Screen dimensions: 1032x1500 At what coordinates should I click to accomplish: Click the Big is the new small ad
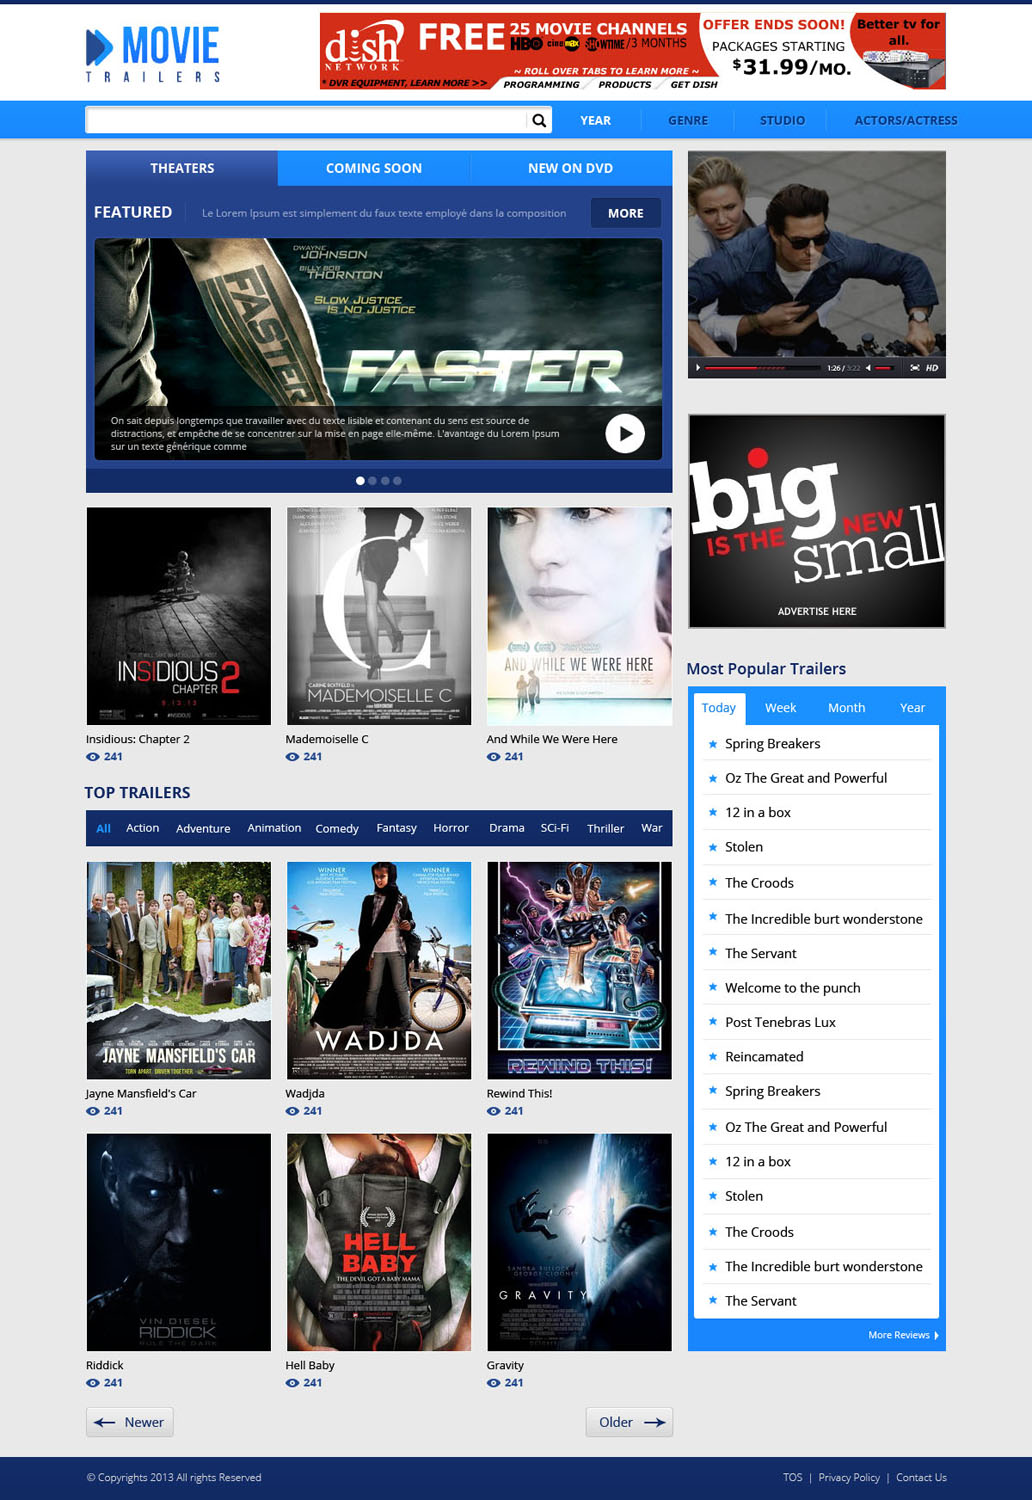pos(817,521)
